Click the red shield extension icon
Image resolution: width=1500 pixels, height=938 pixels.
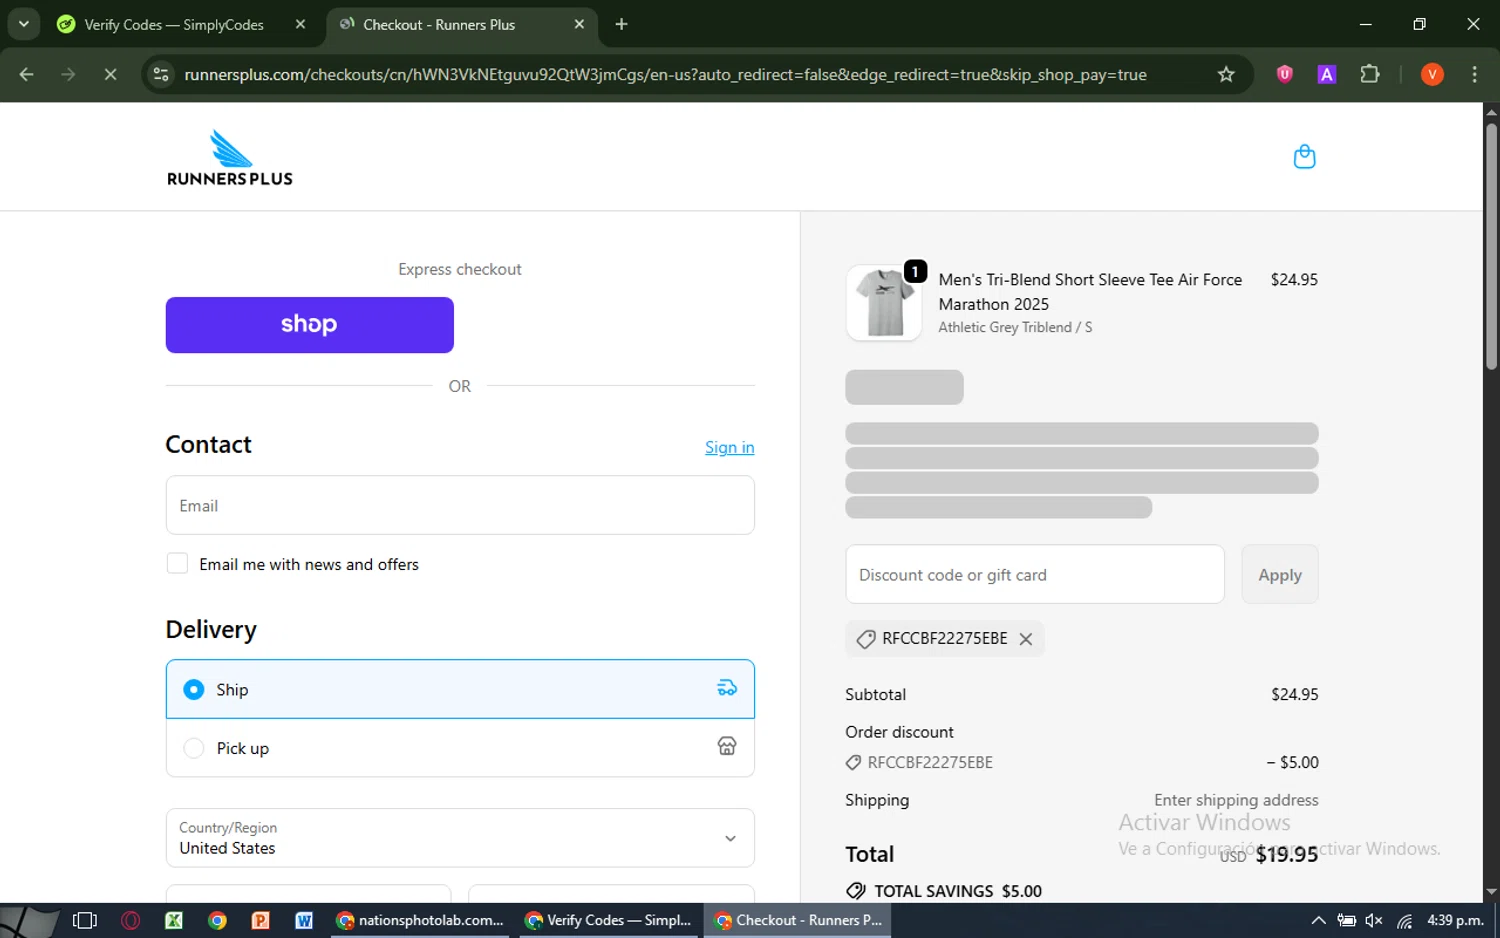(x=1285, y=75)
